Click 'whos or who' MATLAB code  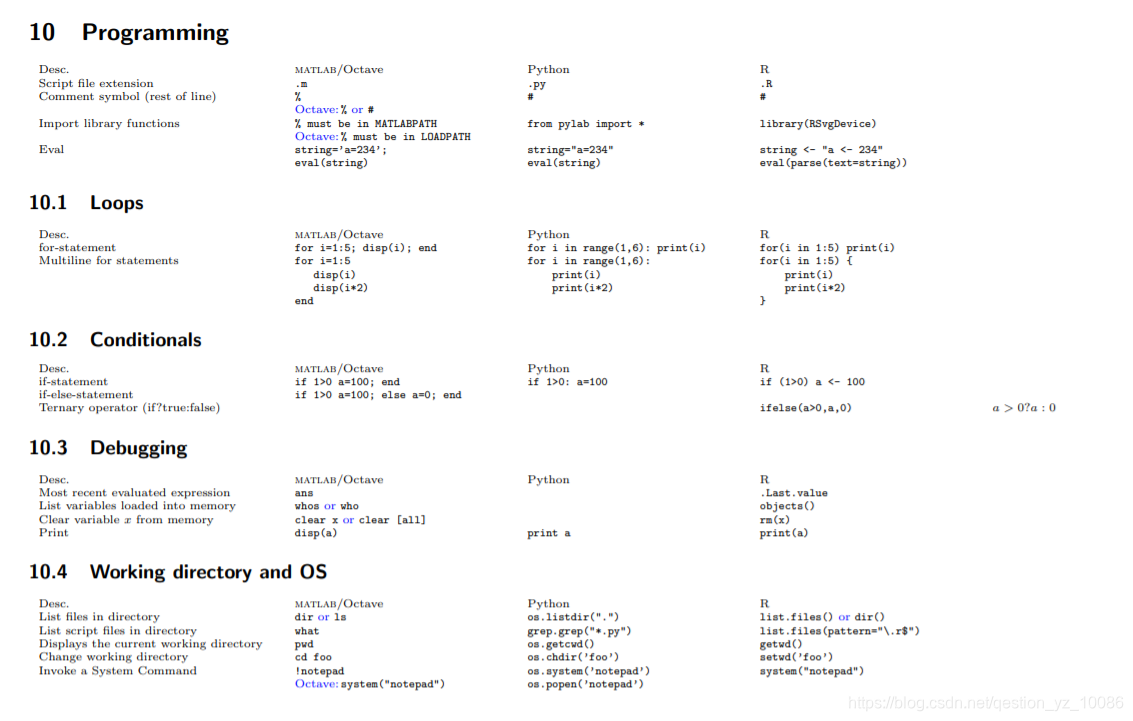[x=327, y=506]
